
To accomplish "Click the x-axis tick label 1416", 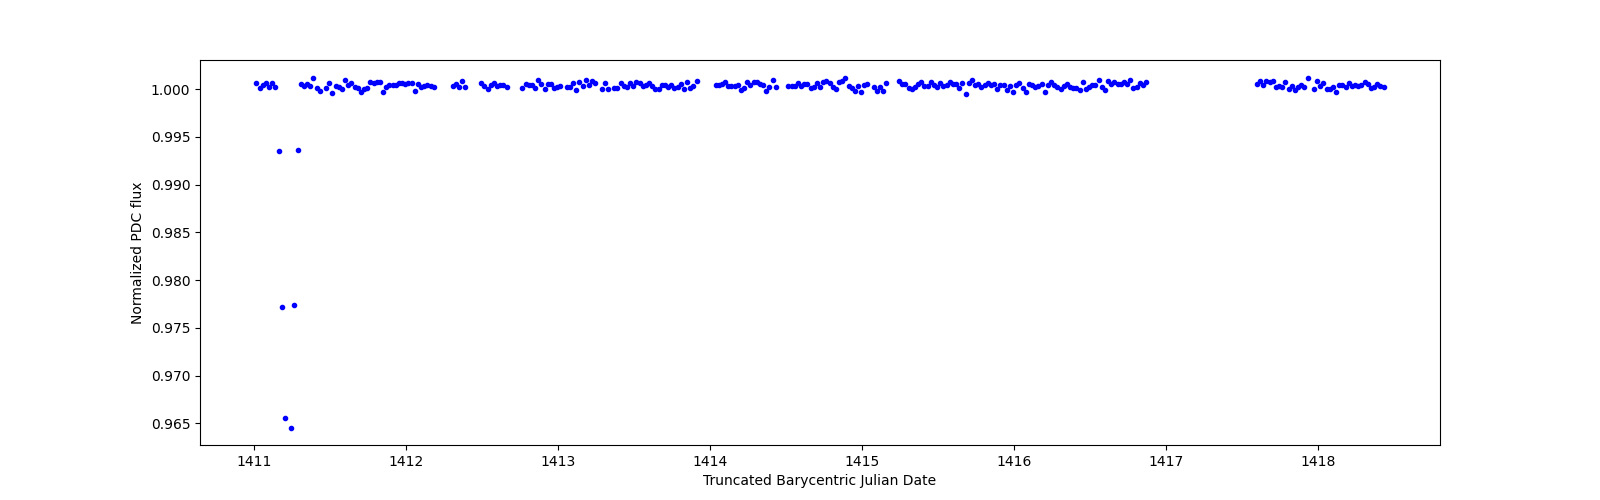I will [1014, 461].
